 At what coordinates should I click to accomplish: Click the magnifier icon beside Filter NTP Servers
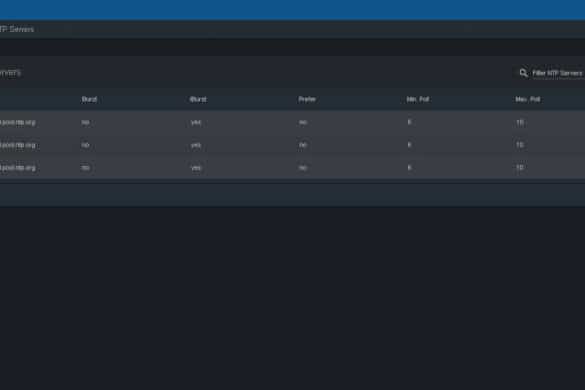pos(523,73)
